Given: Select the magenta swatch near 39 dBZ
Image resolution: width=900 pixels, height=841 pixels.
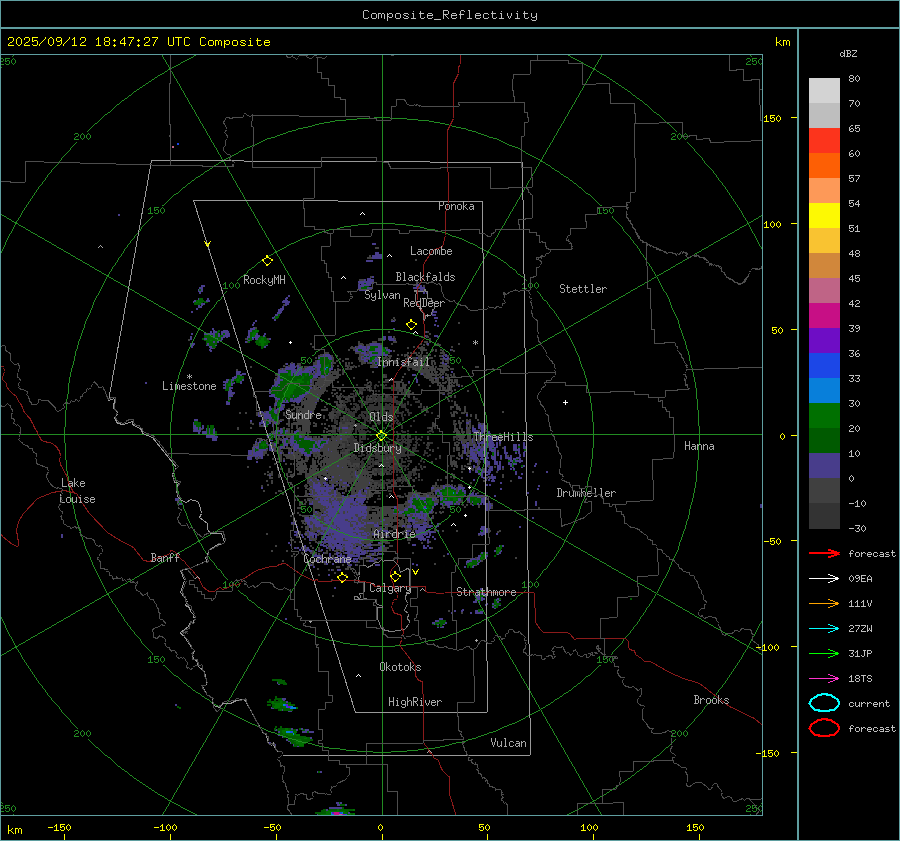Looking at the screenshot, I should 824,315.
